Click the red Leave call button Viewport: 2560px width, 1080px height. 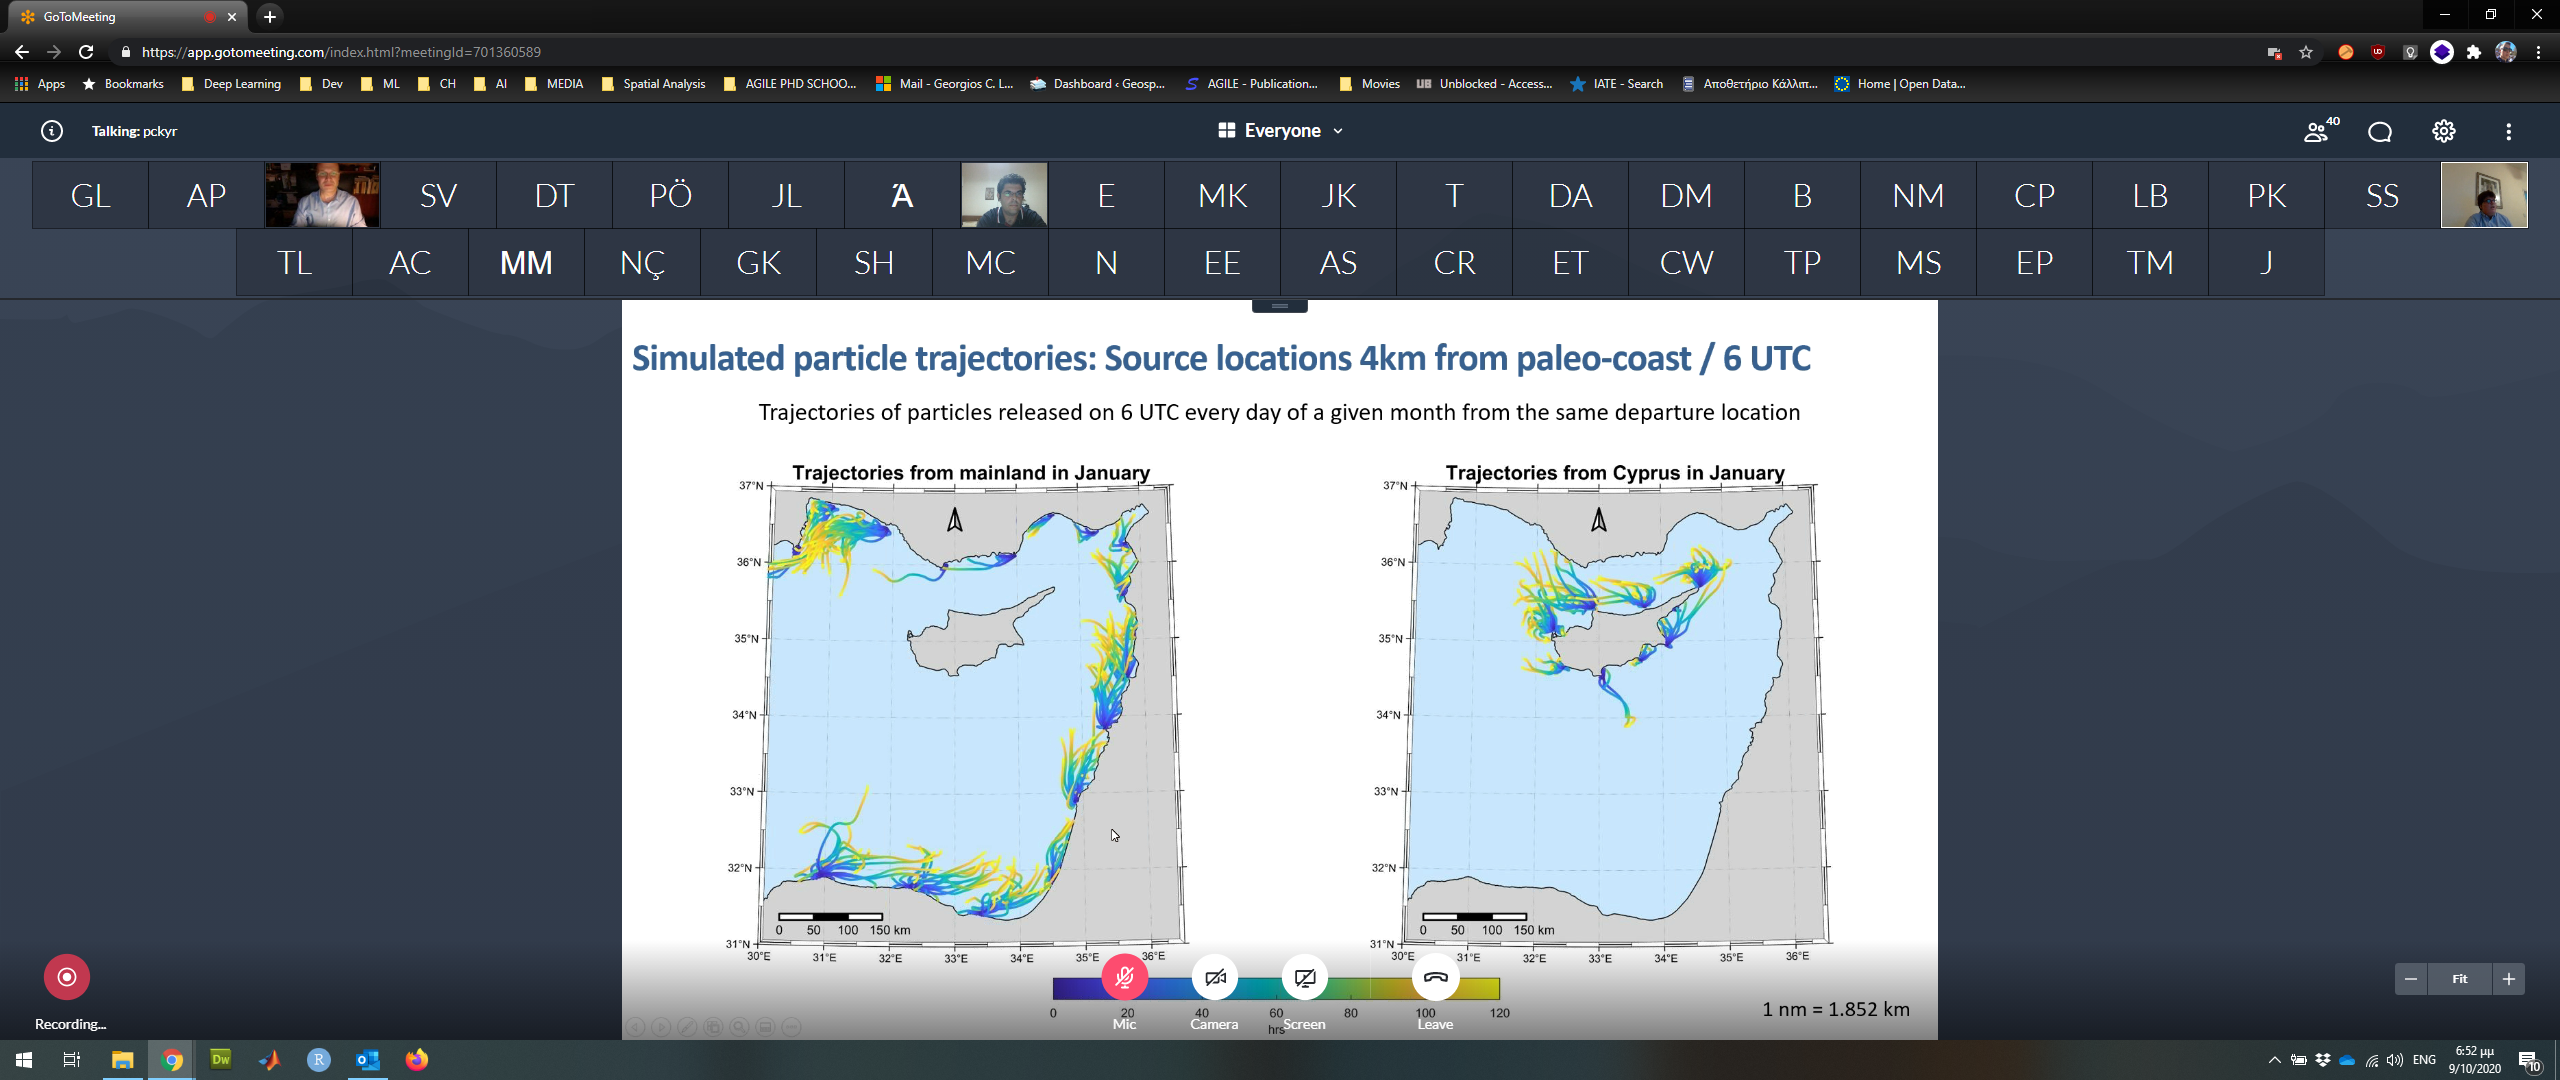(1435, 977)
